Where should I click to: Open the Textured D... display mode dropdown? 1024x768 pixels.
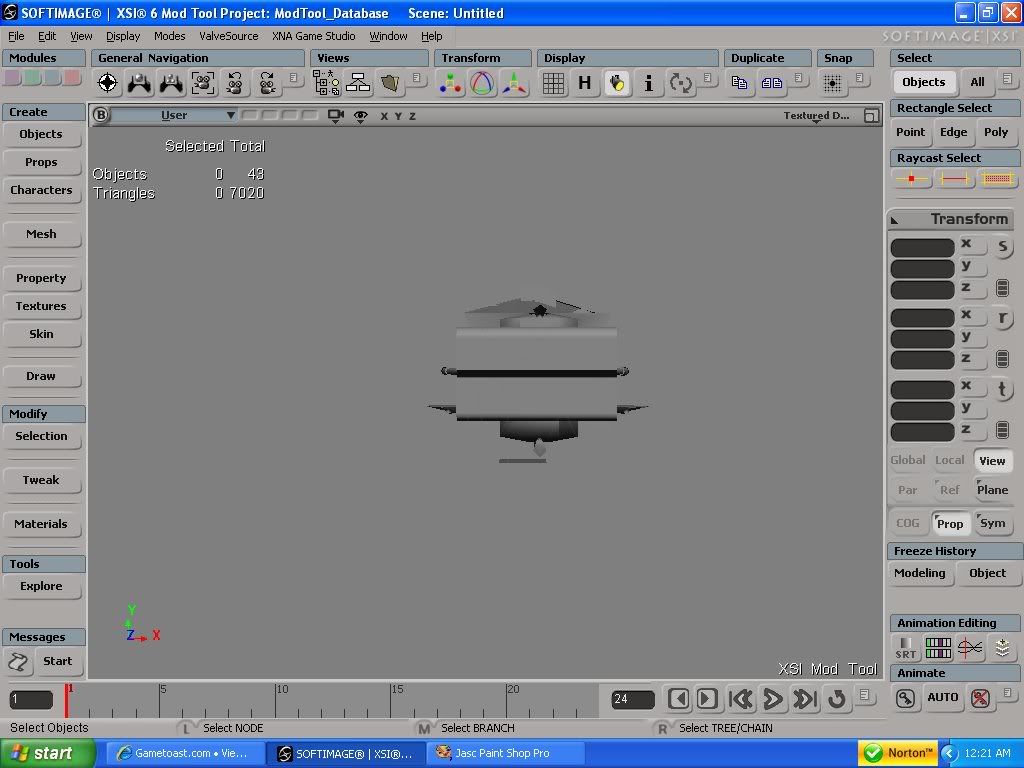pyautogui.click(x=816, y=116)
